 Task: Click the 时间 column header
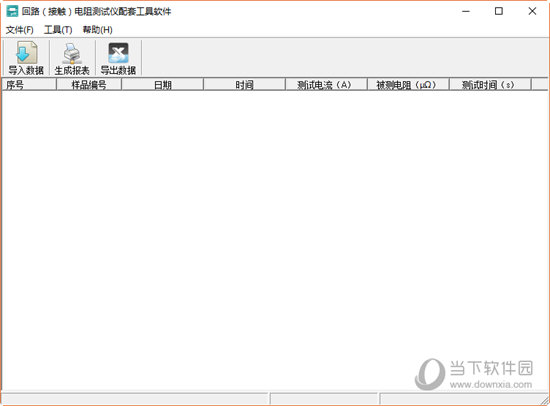pyautogui.click(x=244, y=85)
